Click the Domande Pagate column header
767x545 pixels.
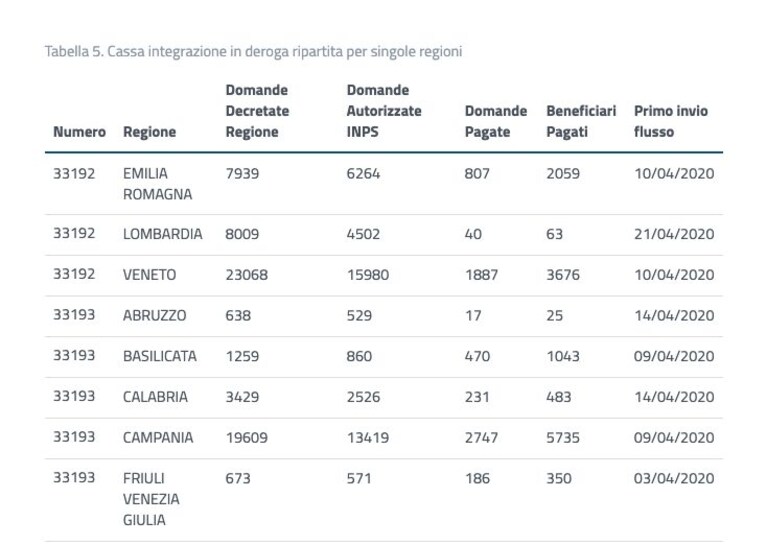click(x=496, y=121)
